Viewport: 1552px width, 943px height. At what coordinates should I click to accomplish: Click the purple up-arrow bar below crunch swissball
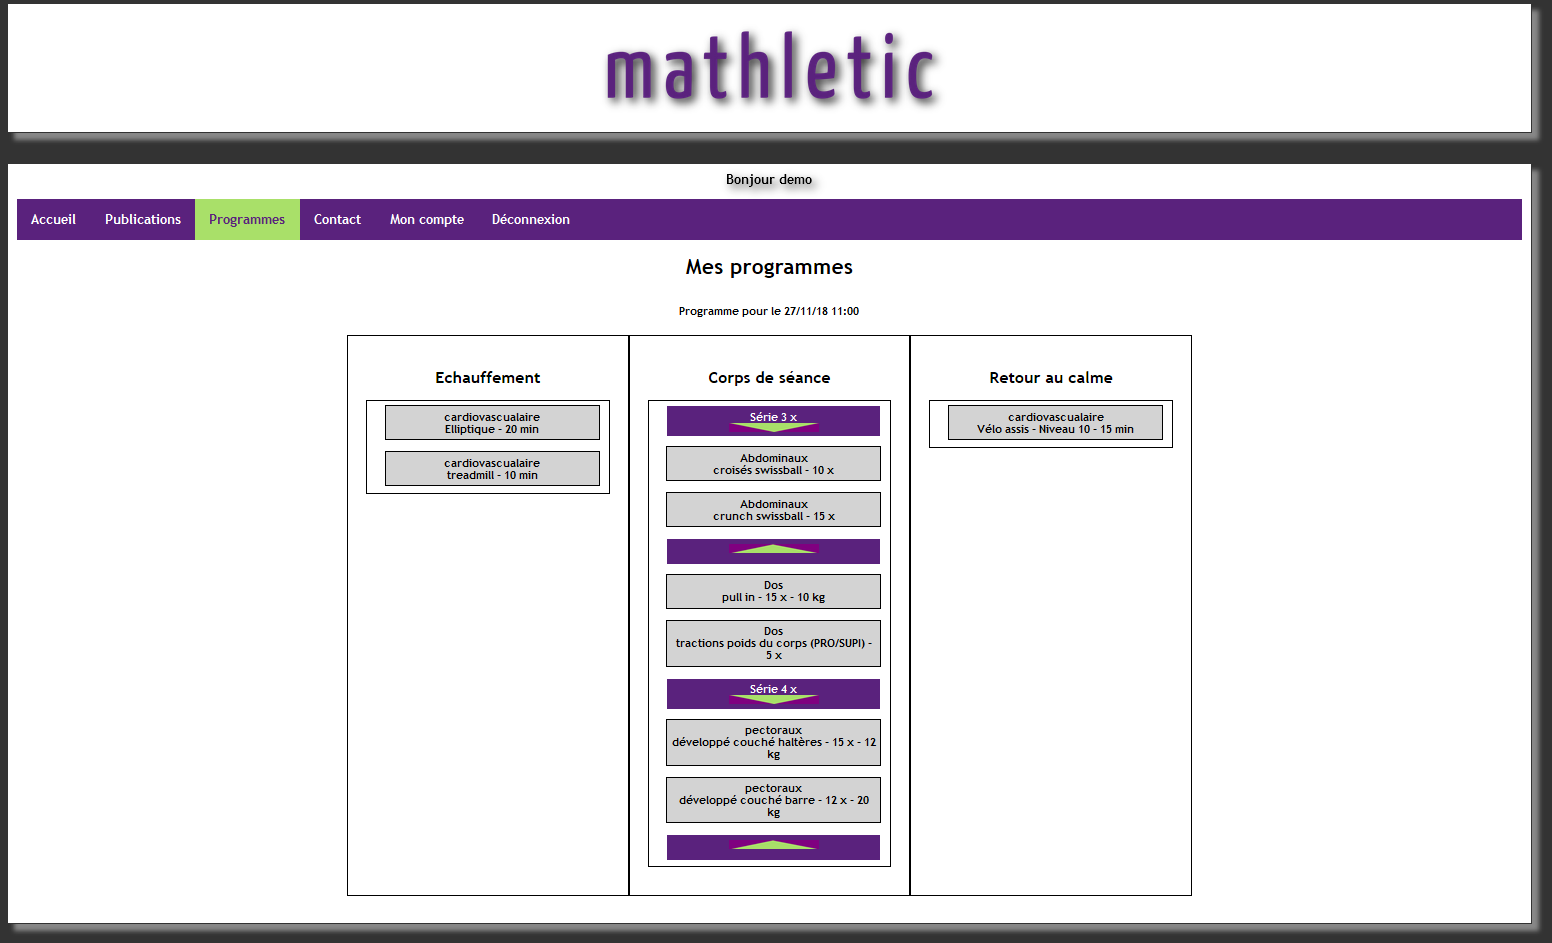[x=773, y=551]
